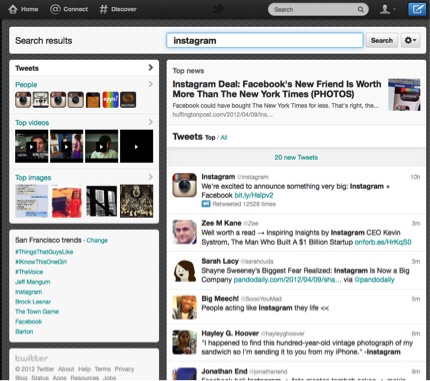
Task: Open the Barton trend
Action: [24, 331]
